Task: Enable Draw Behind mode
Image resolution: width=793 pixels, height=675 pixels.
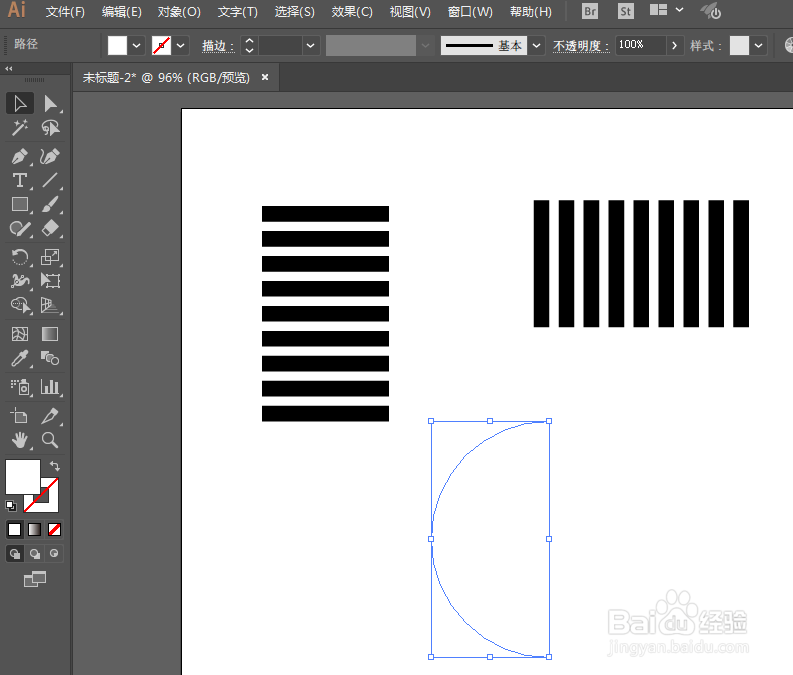Action: 34,554
